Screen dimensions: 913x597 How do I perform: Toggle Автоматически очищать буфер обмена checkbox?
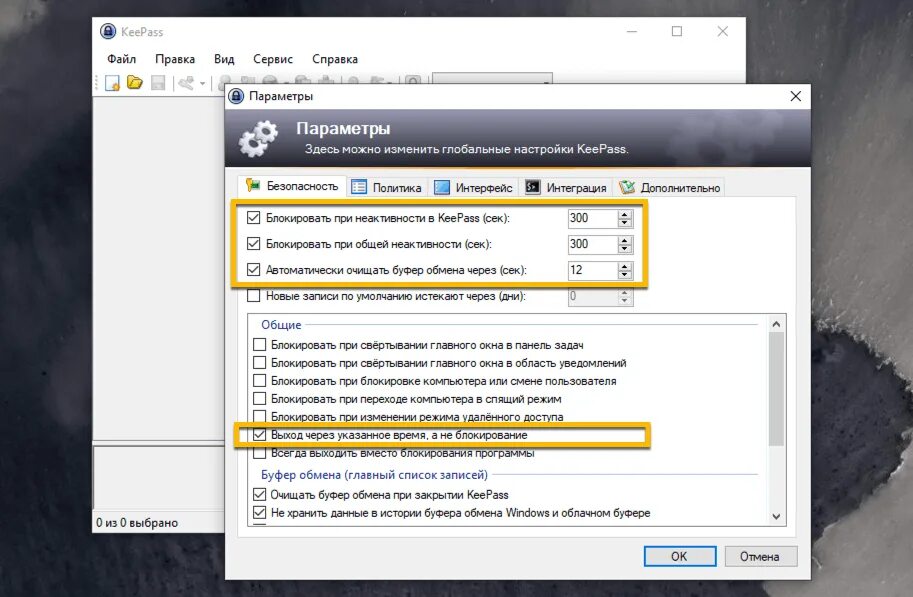click(253, 270)
